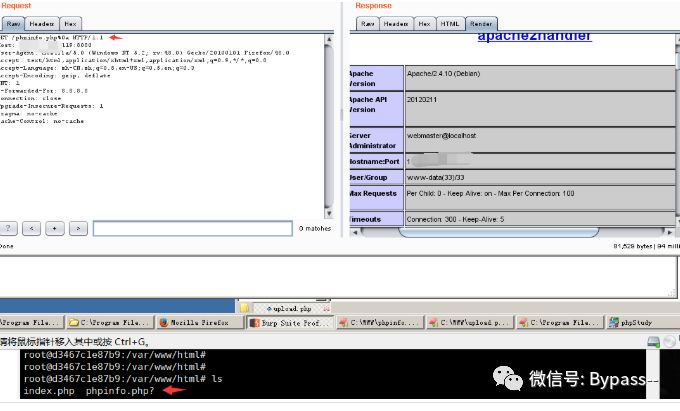Click the X-Forwarded-For: 8.8.8.8 header

pos(44,91)
